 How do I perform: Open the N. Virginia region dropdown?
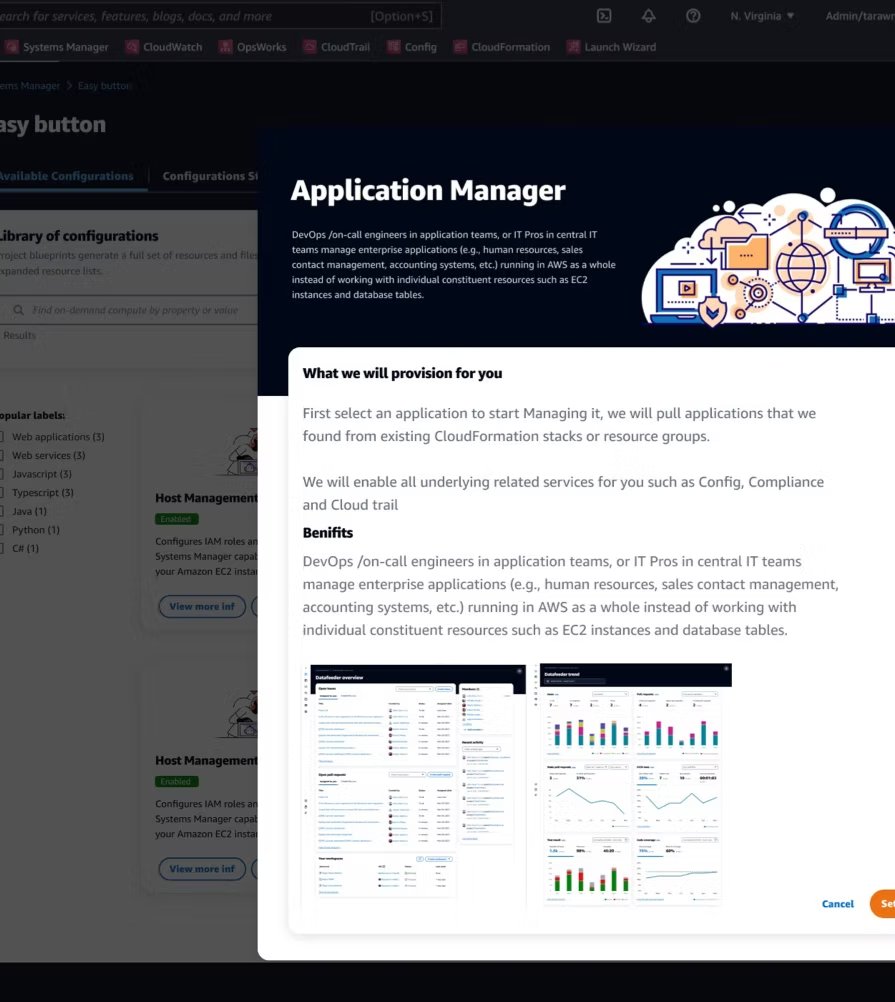761,16
